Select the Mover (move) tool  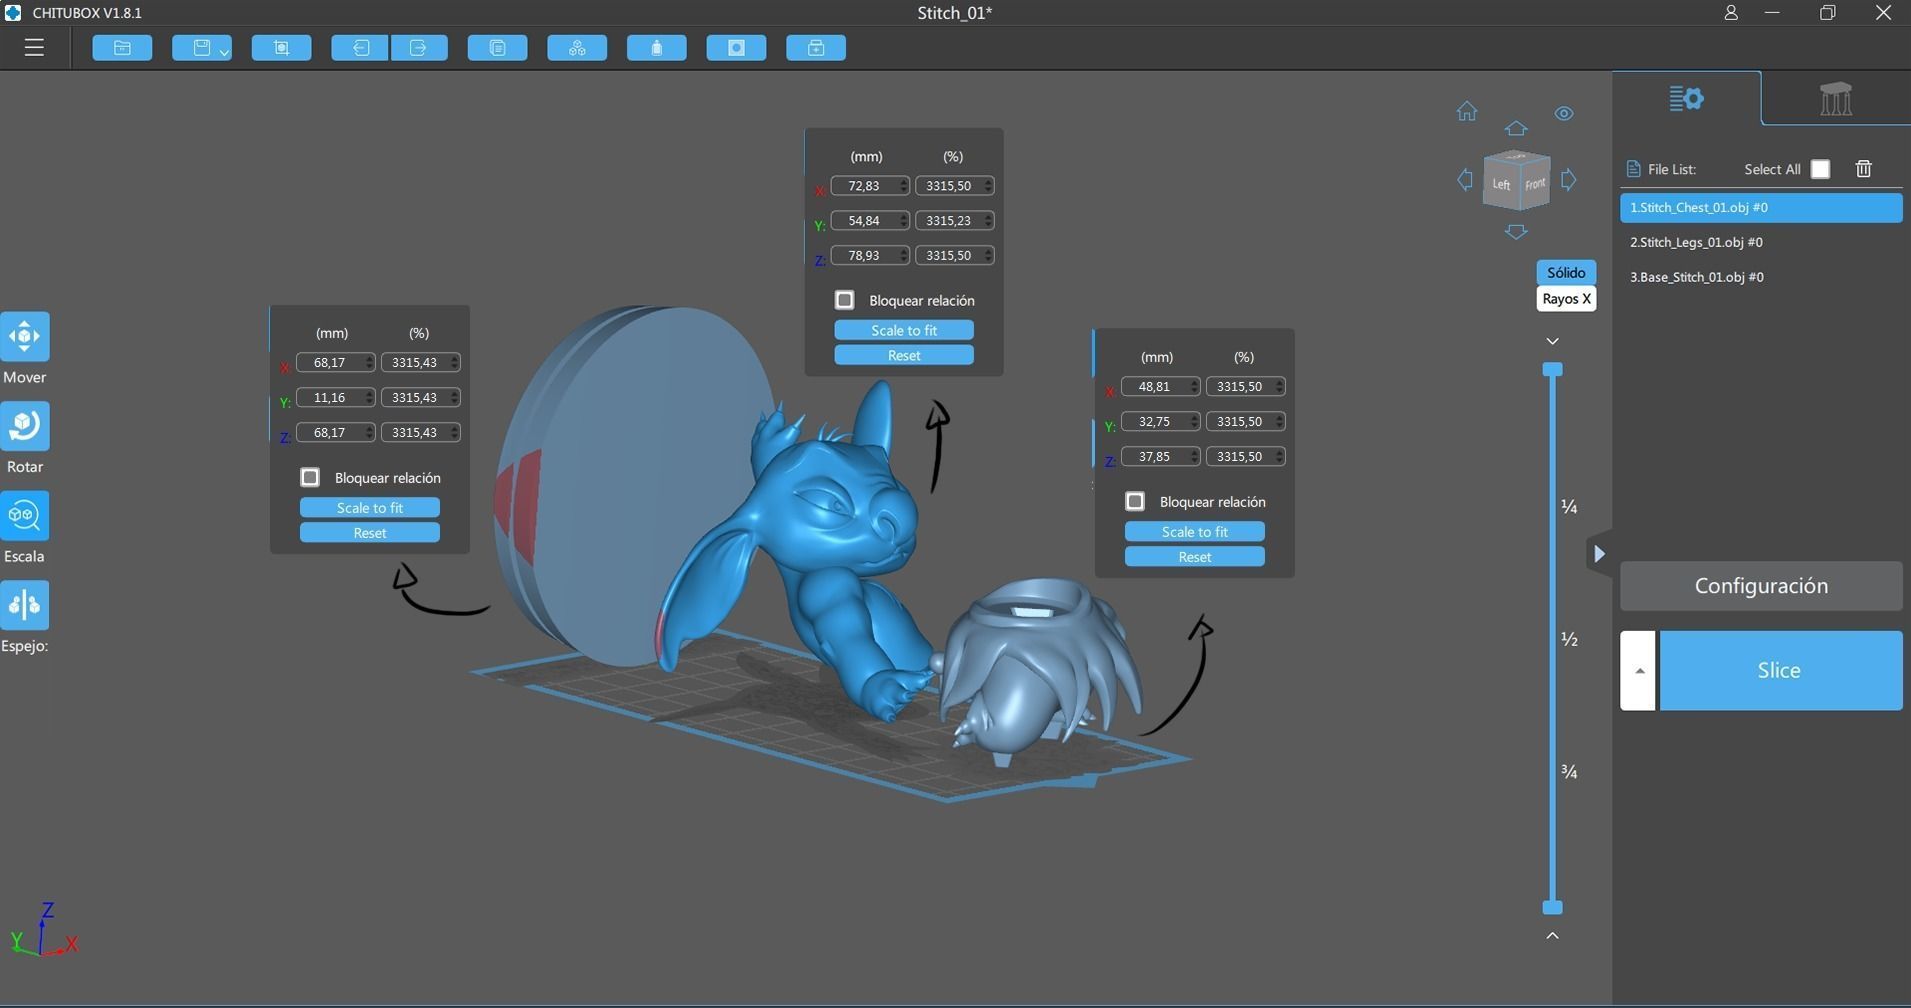(25, 337)
